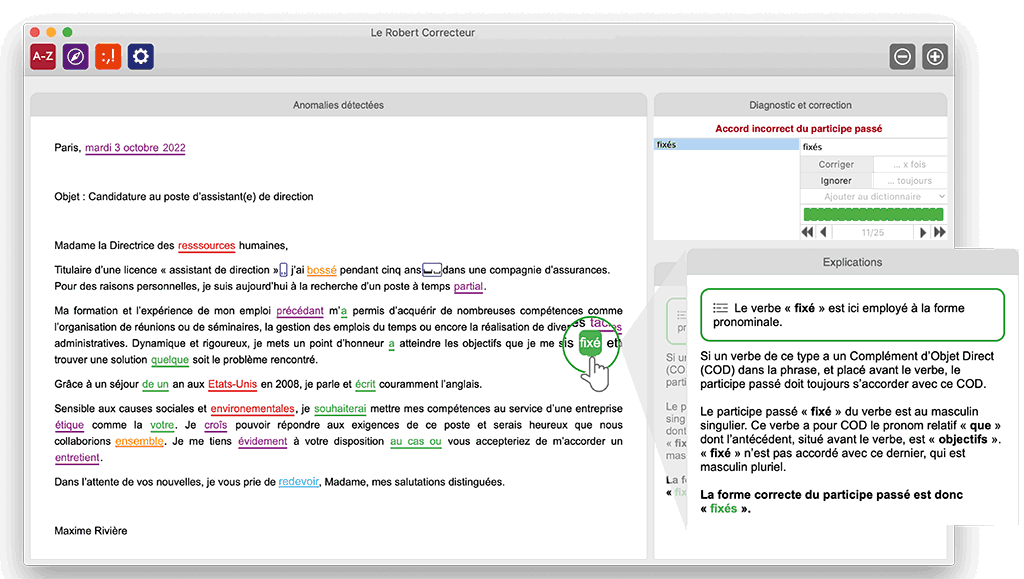This screenshot has width=1024, height=579.
Task: Click the 'Explications' panel header
Action: pos(852,262)
